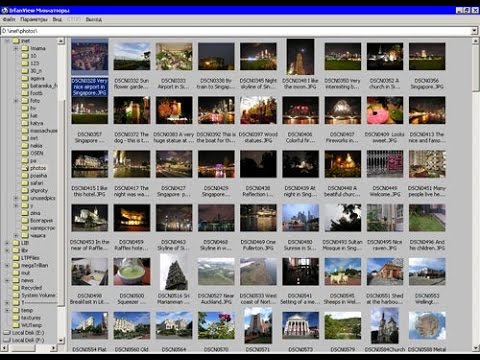480x360 pixels.
Task: Select thumbnail DSCN0495 Nice raven
Action: coord(385,218)
